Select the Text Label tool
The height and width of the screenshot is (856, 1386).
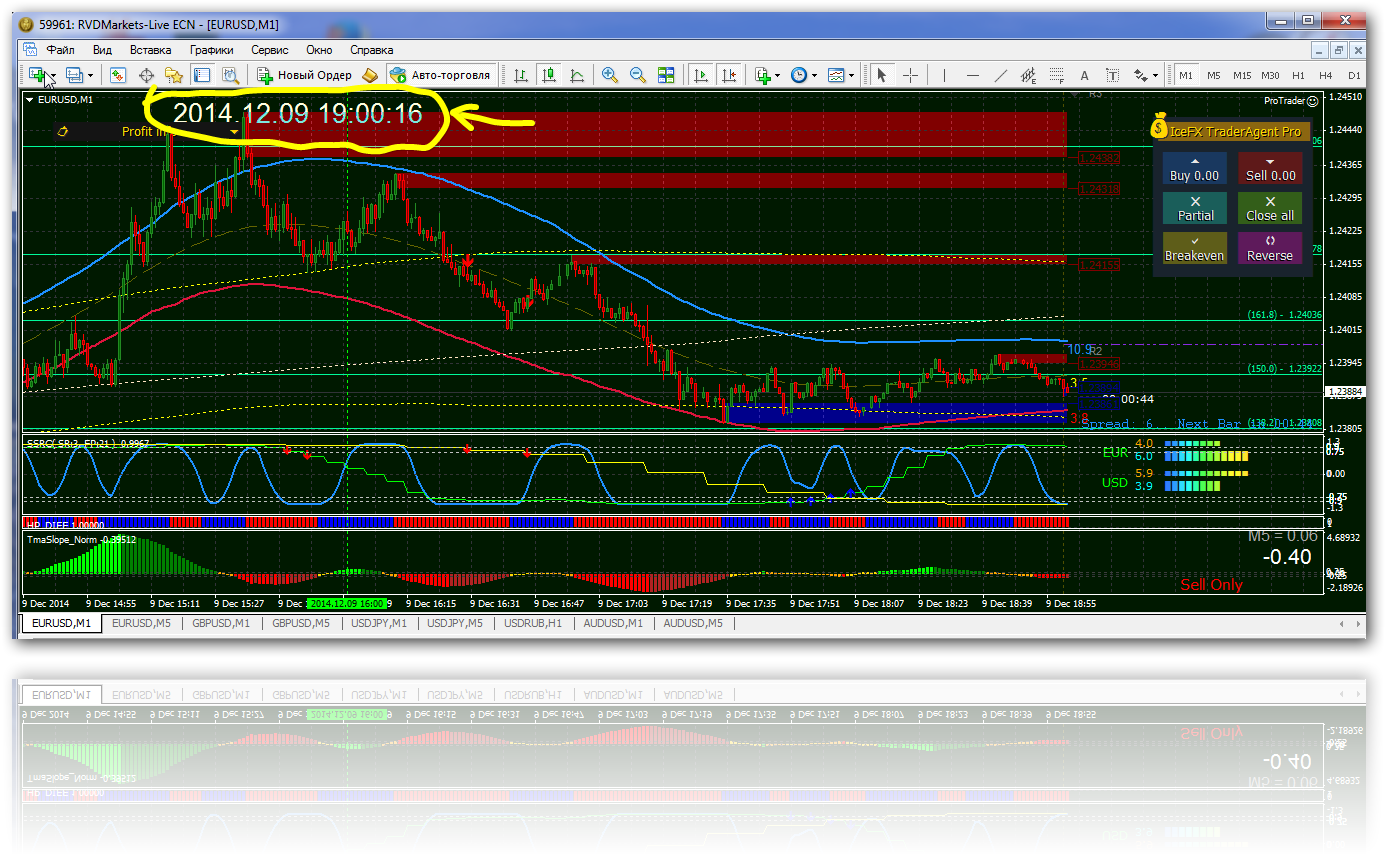point(1112,75)
